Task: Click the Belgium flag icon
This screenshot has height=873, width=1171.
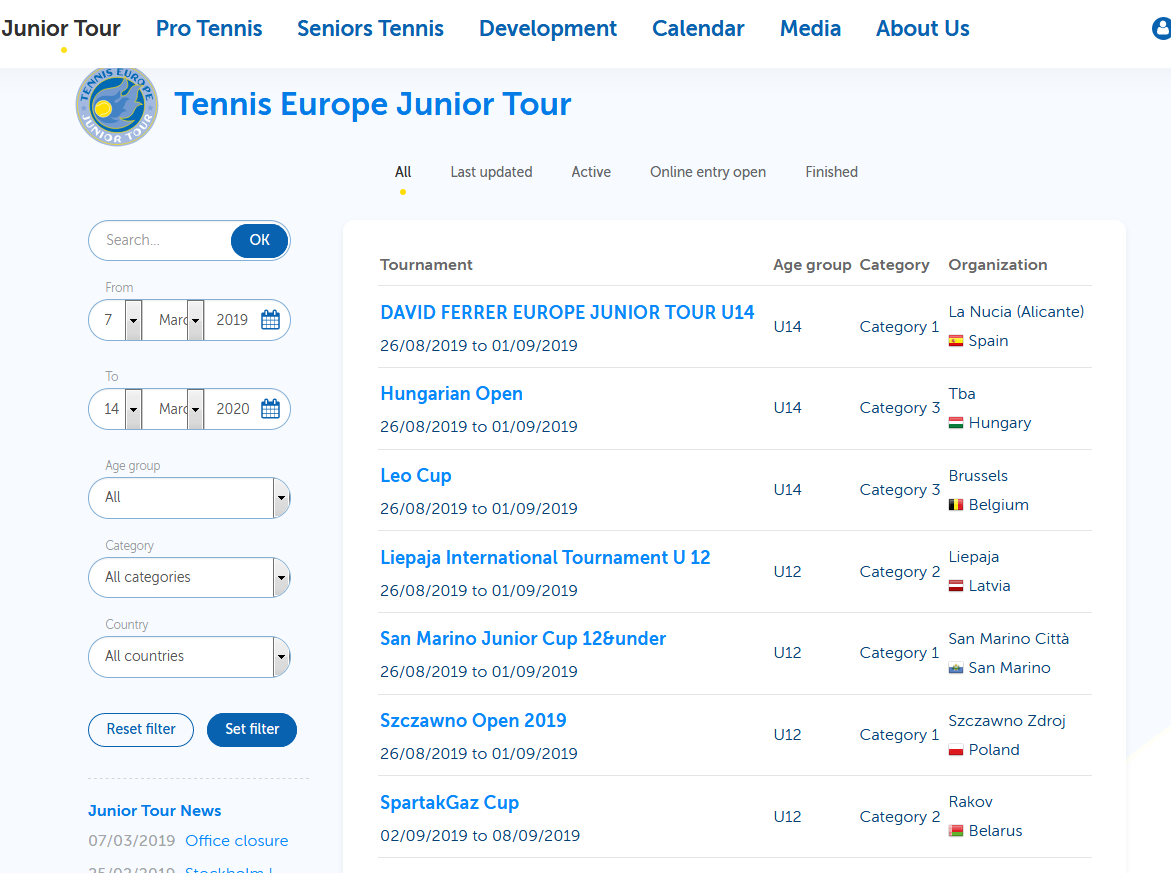Action: [956, 505]
